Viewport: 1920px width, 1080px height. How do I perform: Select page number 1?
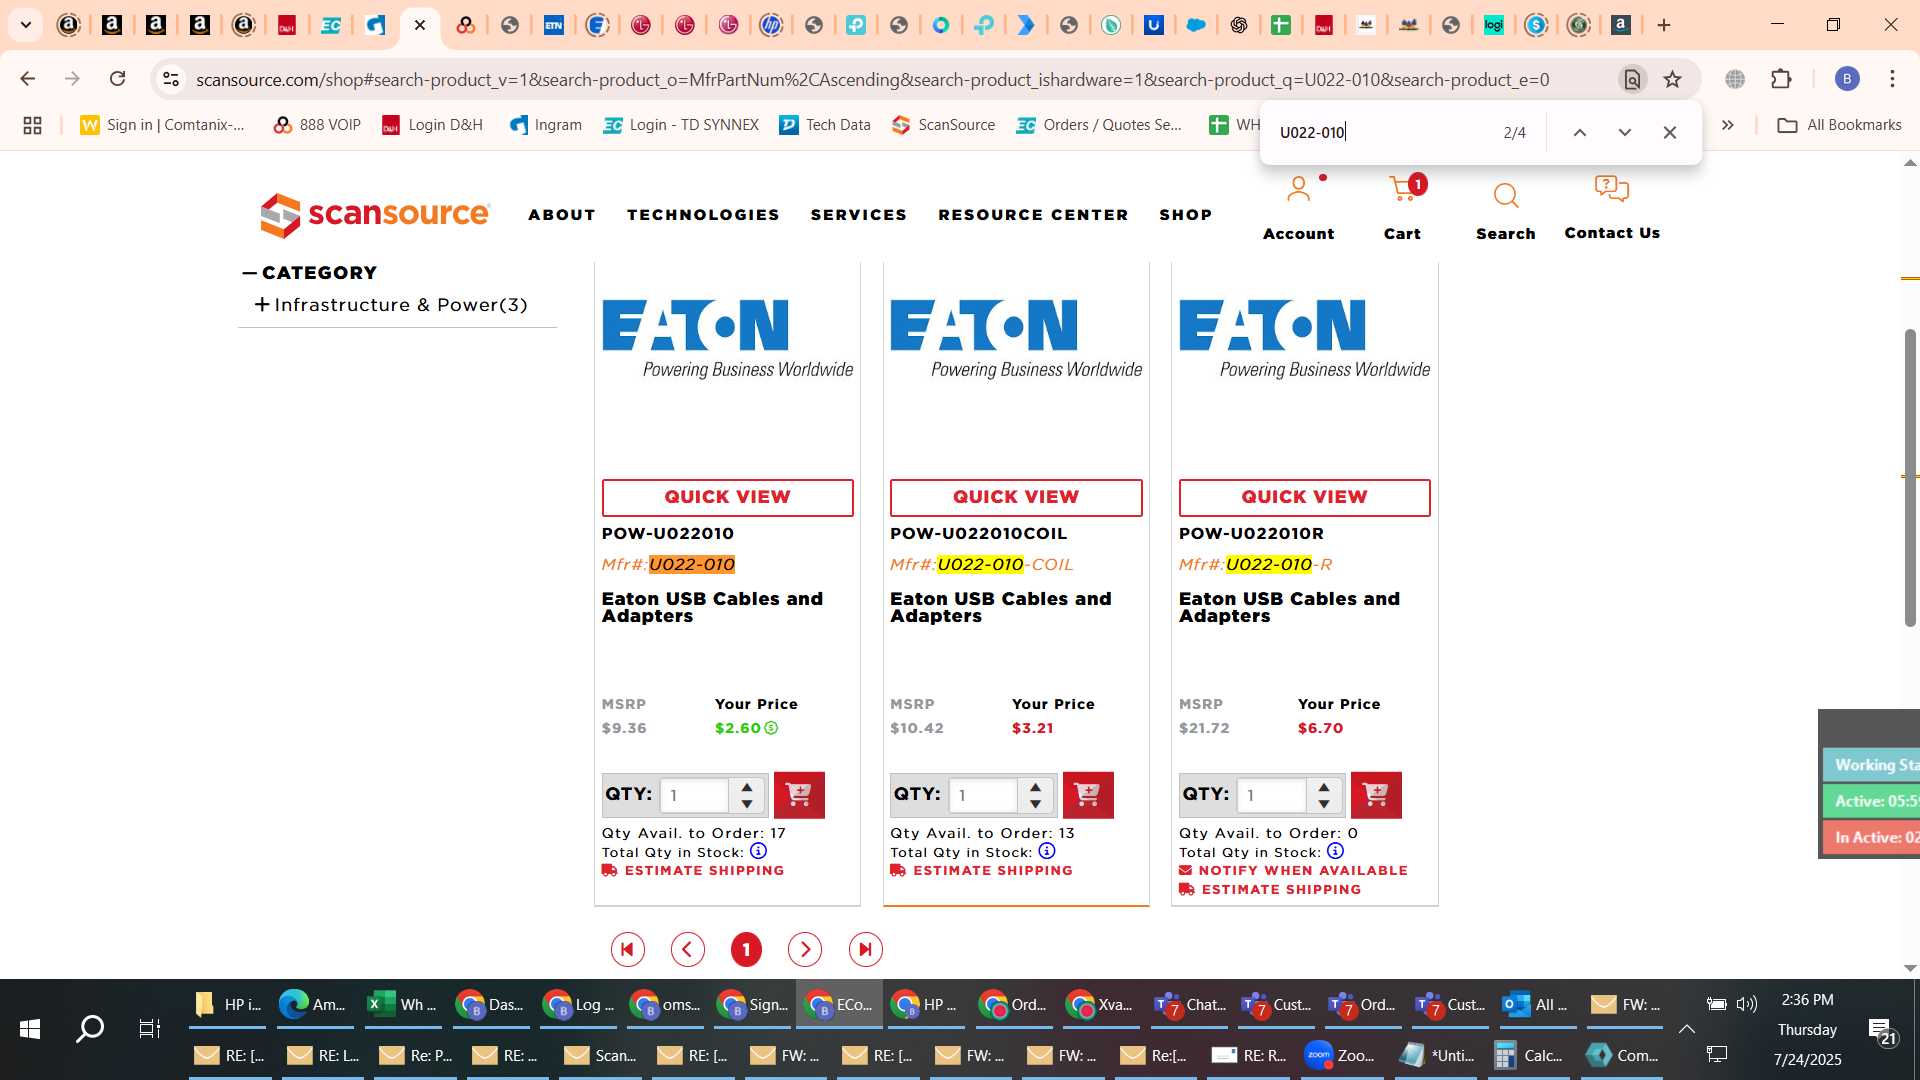point(746,949)
